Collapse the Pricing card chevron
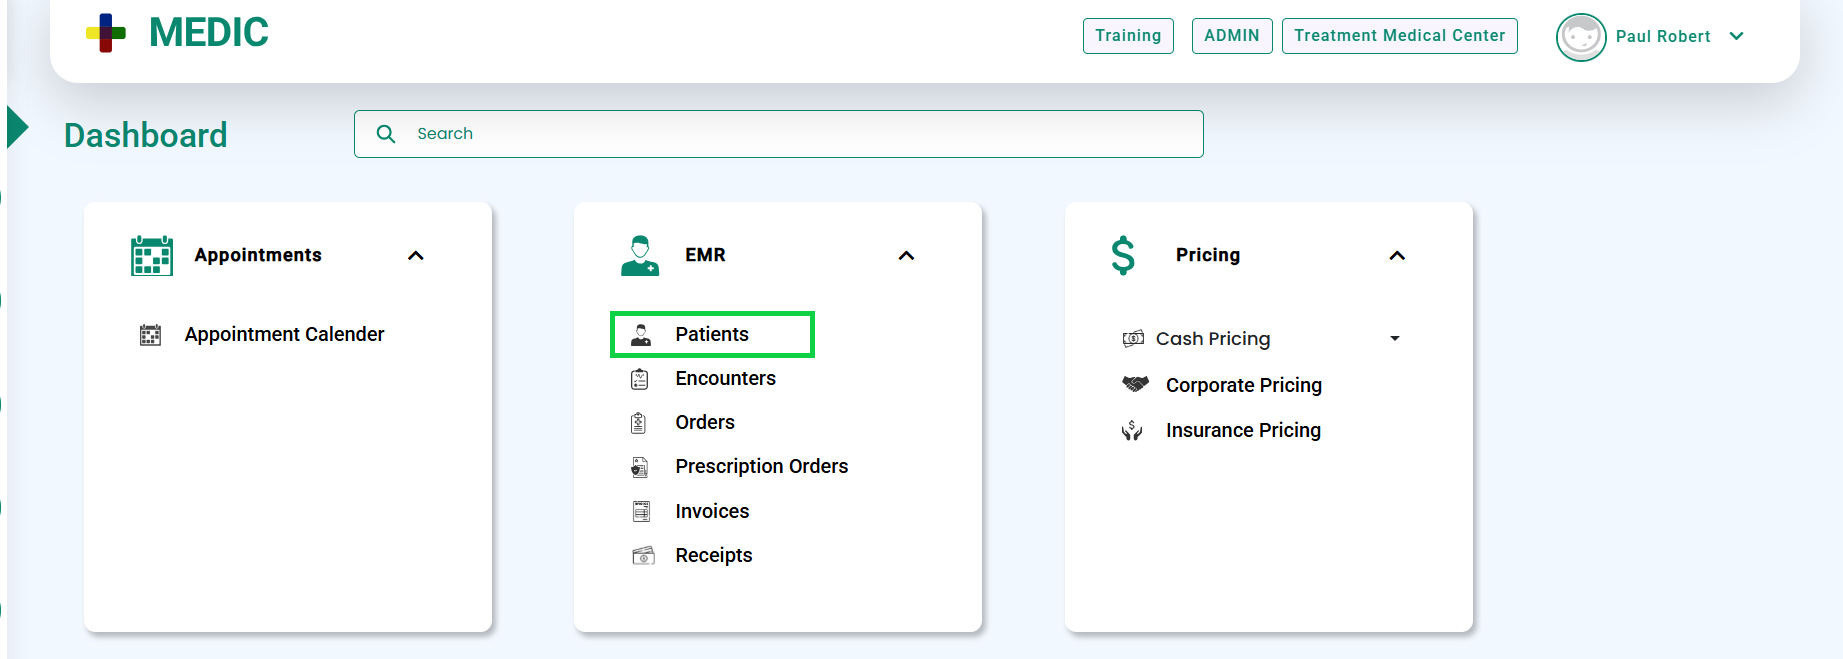 click(x=1397, y=256)
